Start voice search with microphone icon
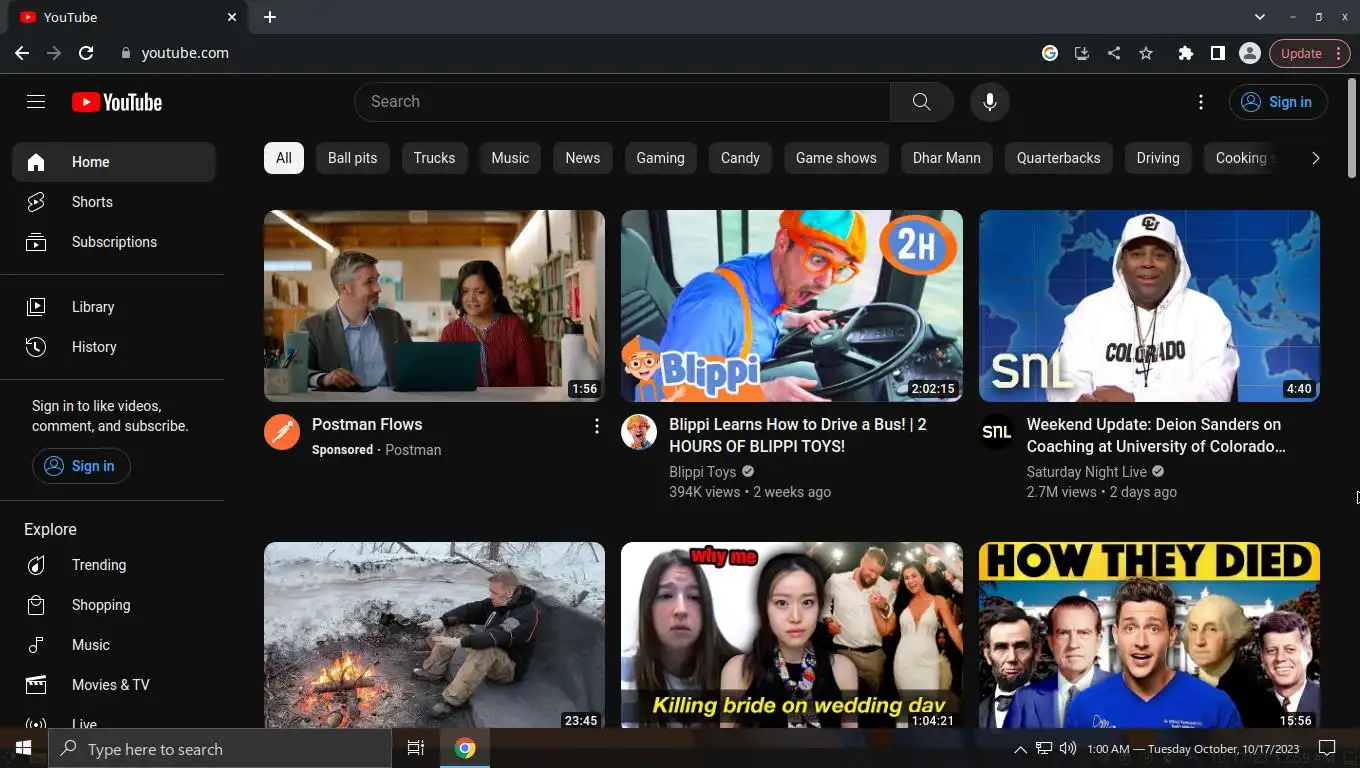This screenshot has height=768, width=1360. point(989,101)
